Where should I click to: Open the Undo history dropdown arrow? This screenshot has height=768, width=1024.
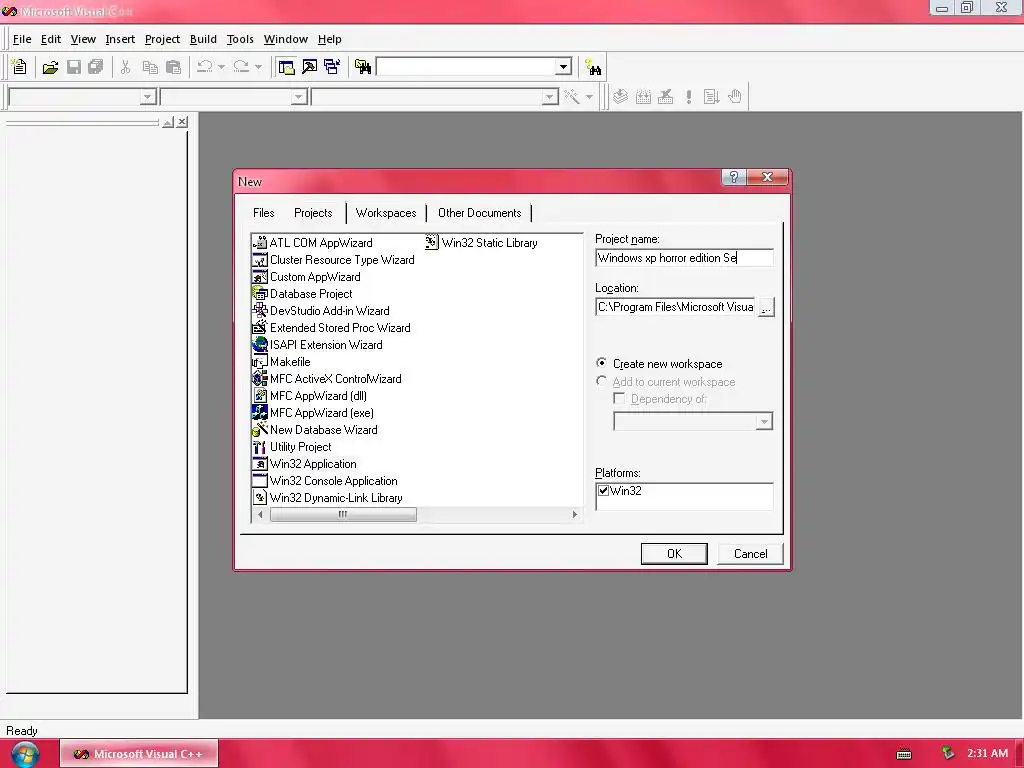pyautogui.click(x=221, y=67)
